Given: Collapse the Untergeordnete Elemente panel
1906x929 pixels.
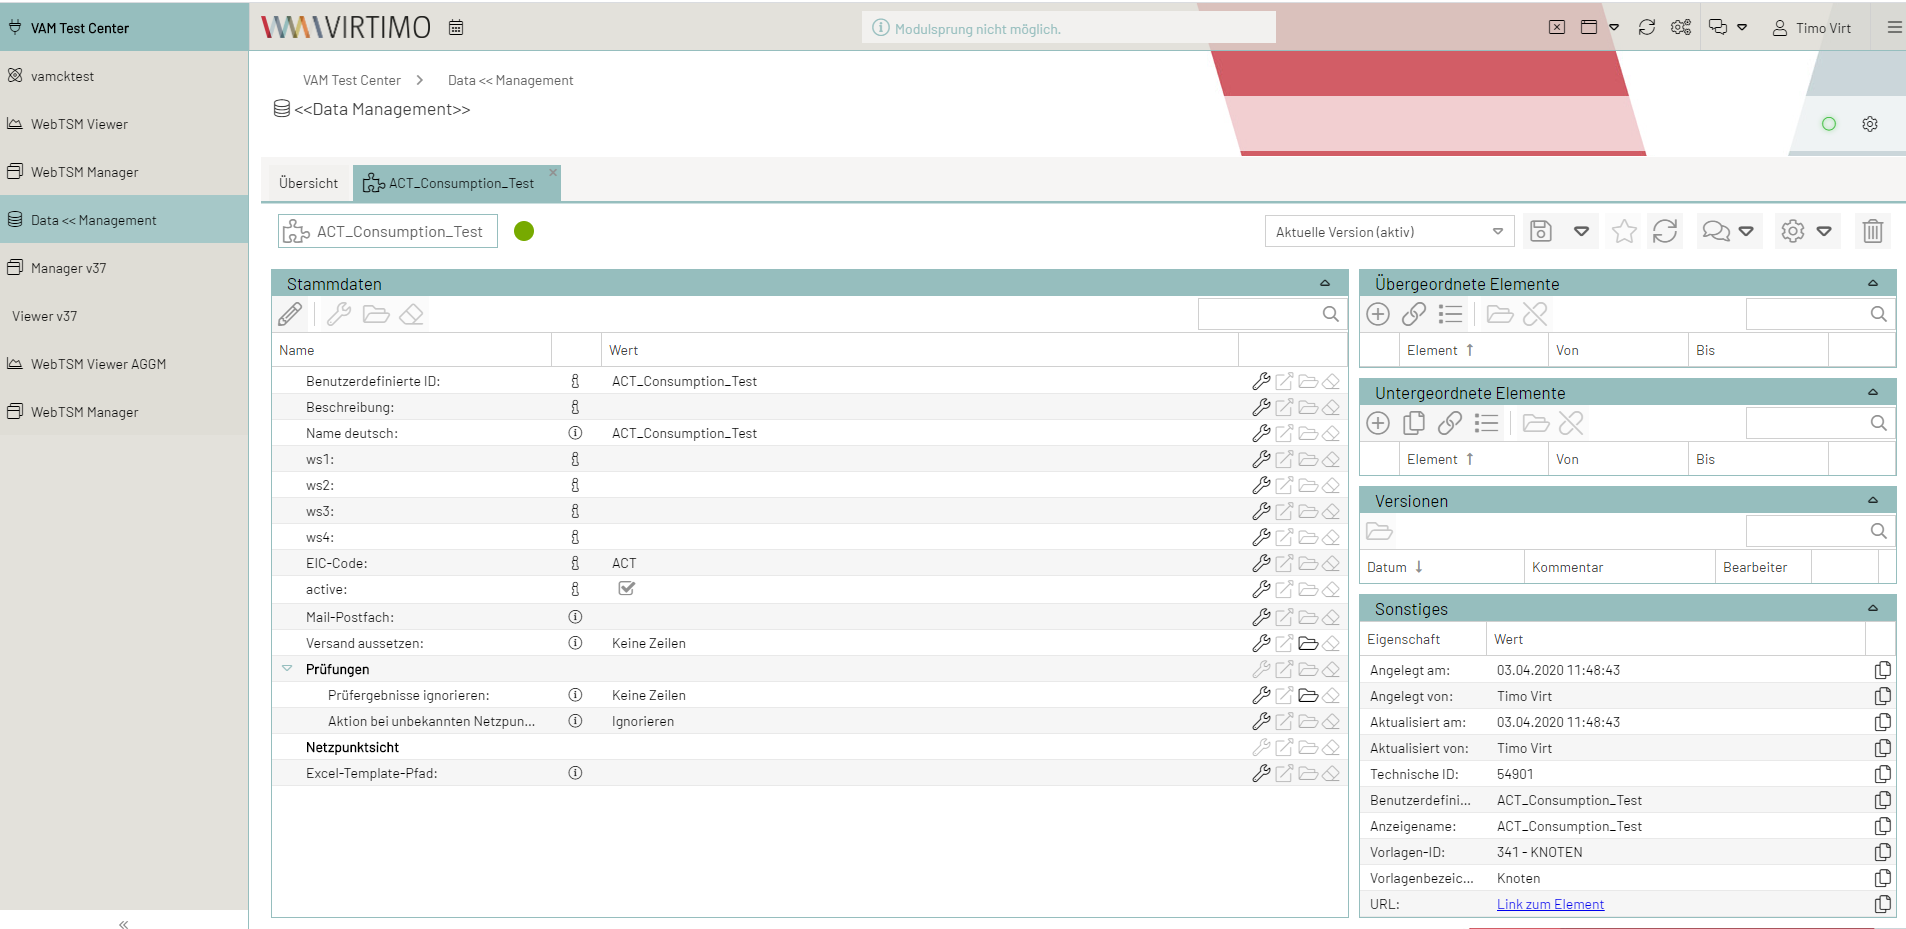Looking at the screenshot, I should 1873,392.
